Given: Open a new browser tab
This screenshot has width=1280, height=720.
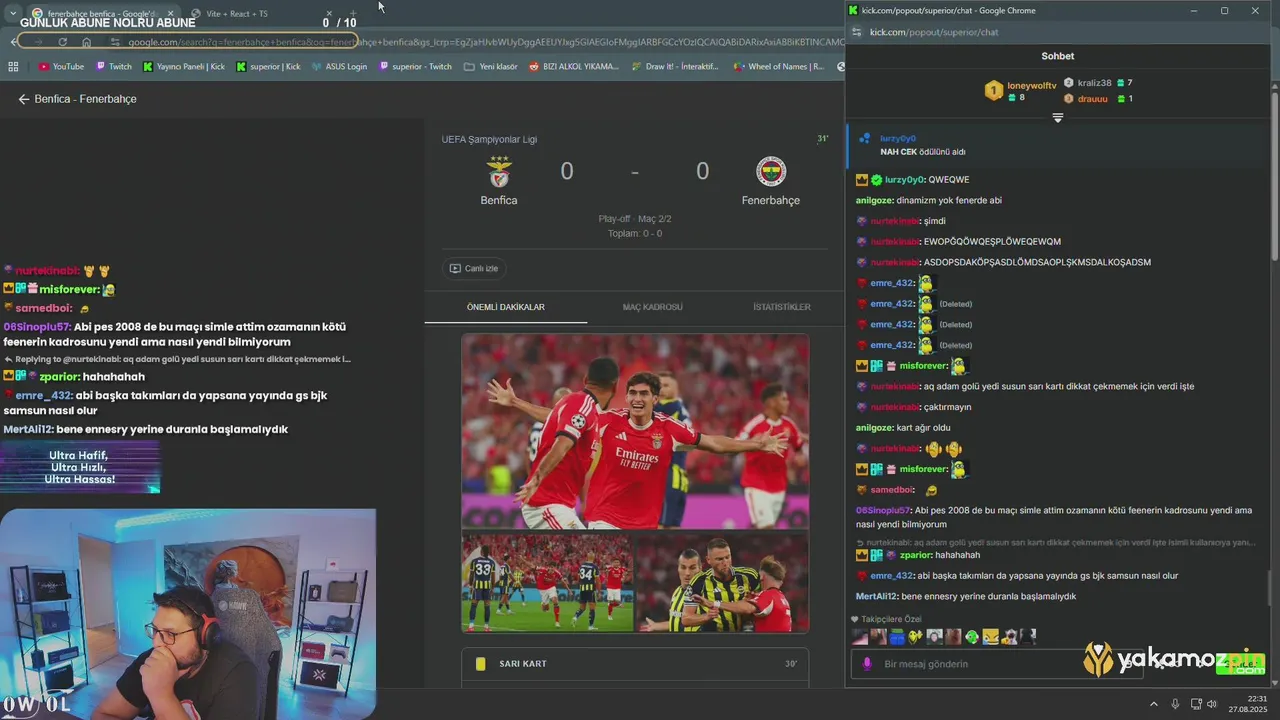Looking at the screenshot, I should 353,14.
